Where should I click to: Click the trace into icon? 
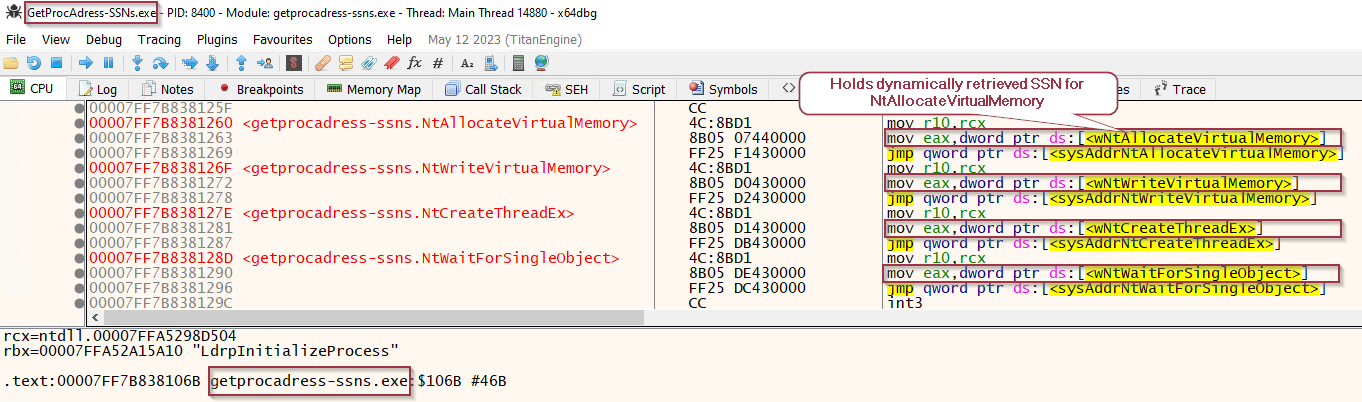coord(190,62)
